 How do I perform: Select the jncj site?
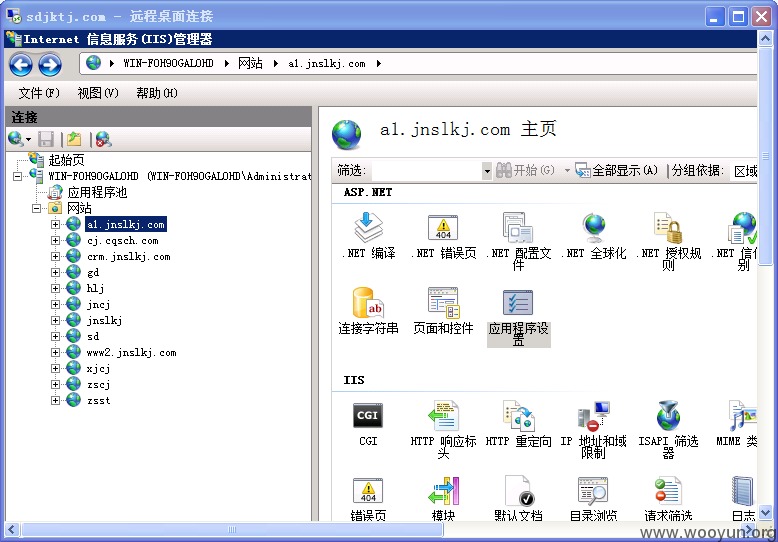(x=98, y=304)
